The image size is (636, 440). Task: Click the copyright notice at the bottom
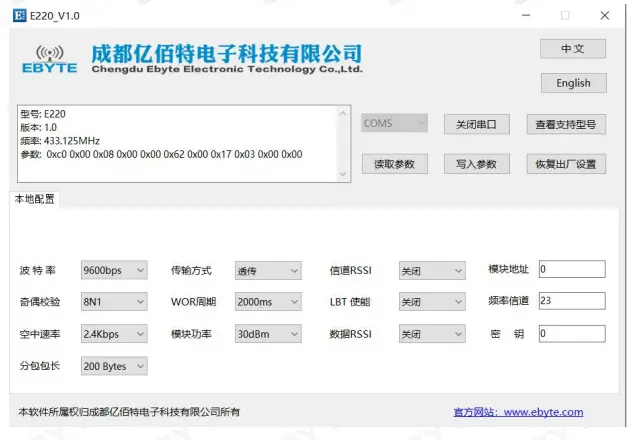[x=129, y=412]
